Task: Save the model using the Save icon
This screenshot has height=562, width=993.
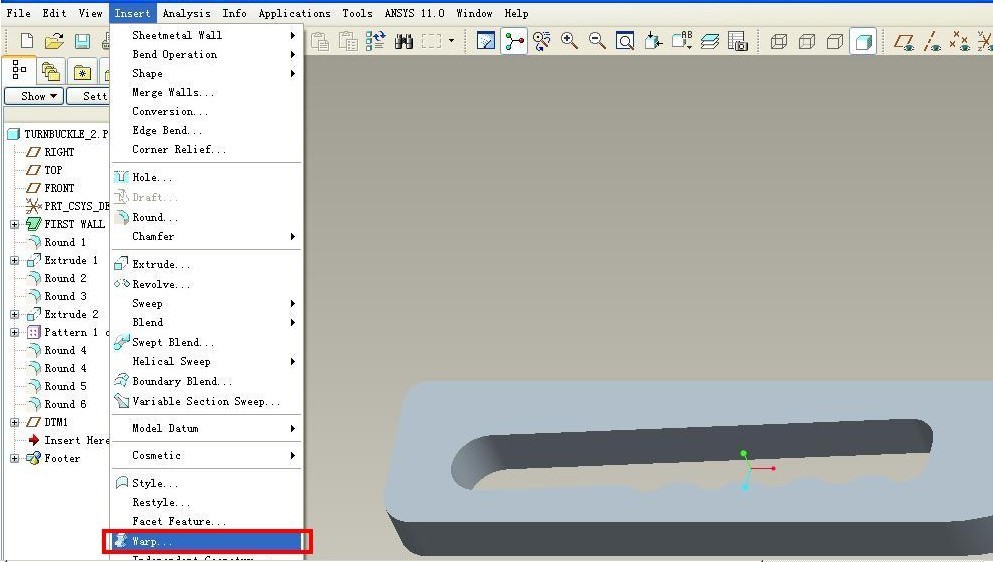Action: click(82, 41)
